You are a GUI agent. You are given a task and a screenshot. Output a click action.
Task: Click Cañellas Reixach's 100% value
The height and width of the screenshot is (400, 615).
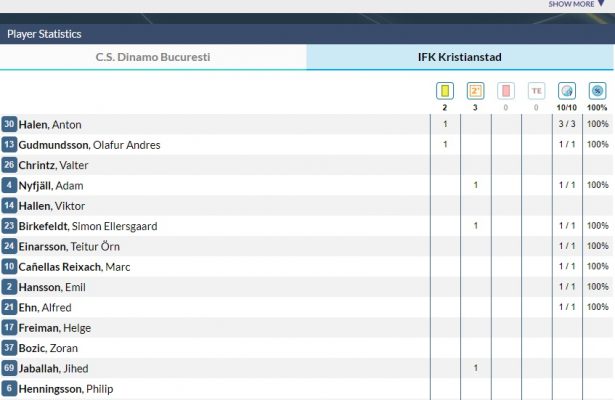(597, 266)
